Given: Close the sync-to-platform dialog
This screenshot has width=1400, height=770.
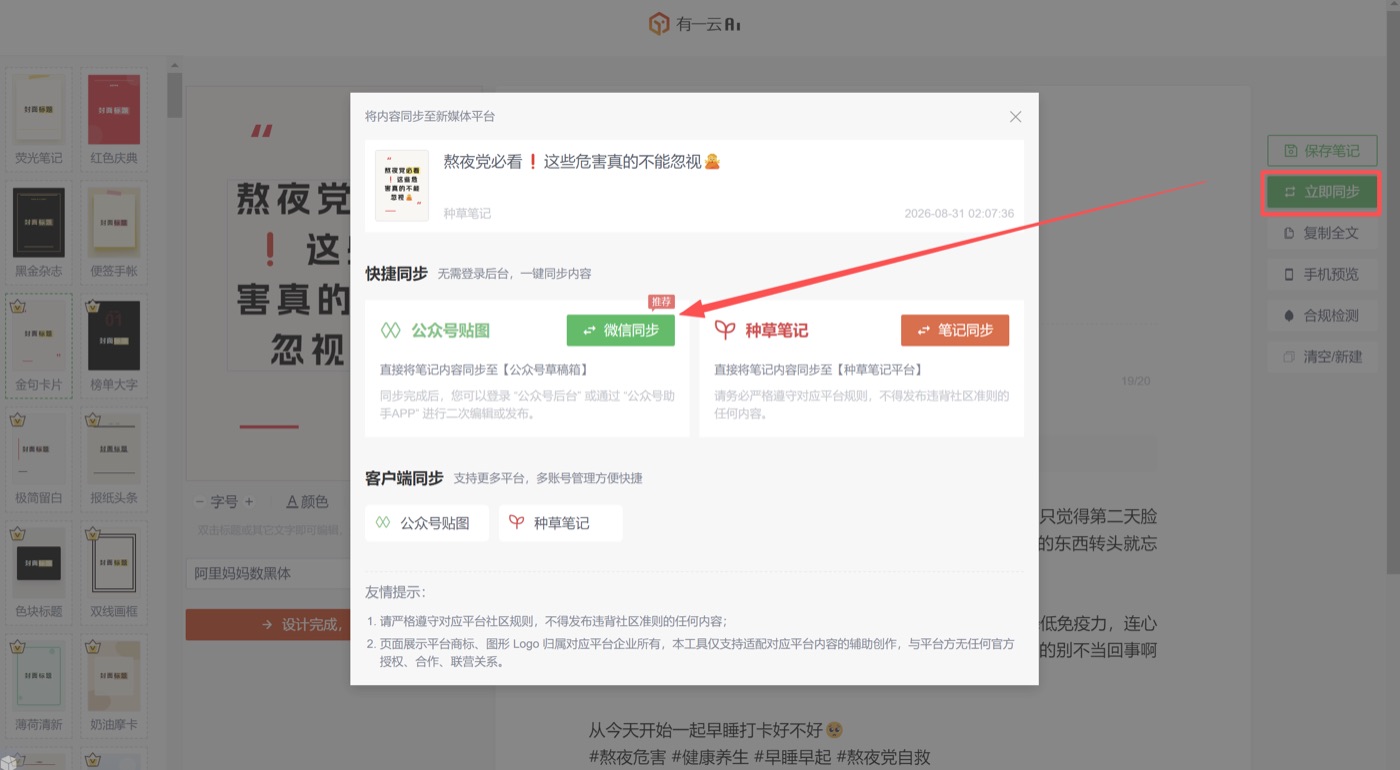Looking at the screenshot, I should pyautogui.click(x=1015, y=117).
